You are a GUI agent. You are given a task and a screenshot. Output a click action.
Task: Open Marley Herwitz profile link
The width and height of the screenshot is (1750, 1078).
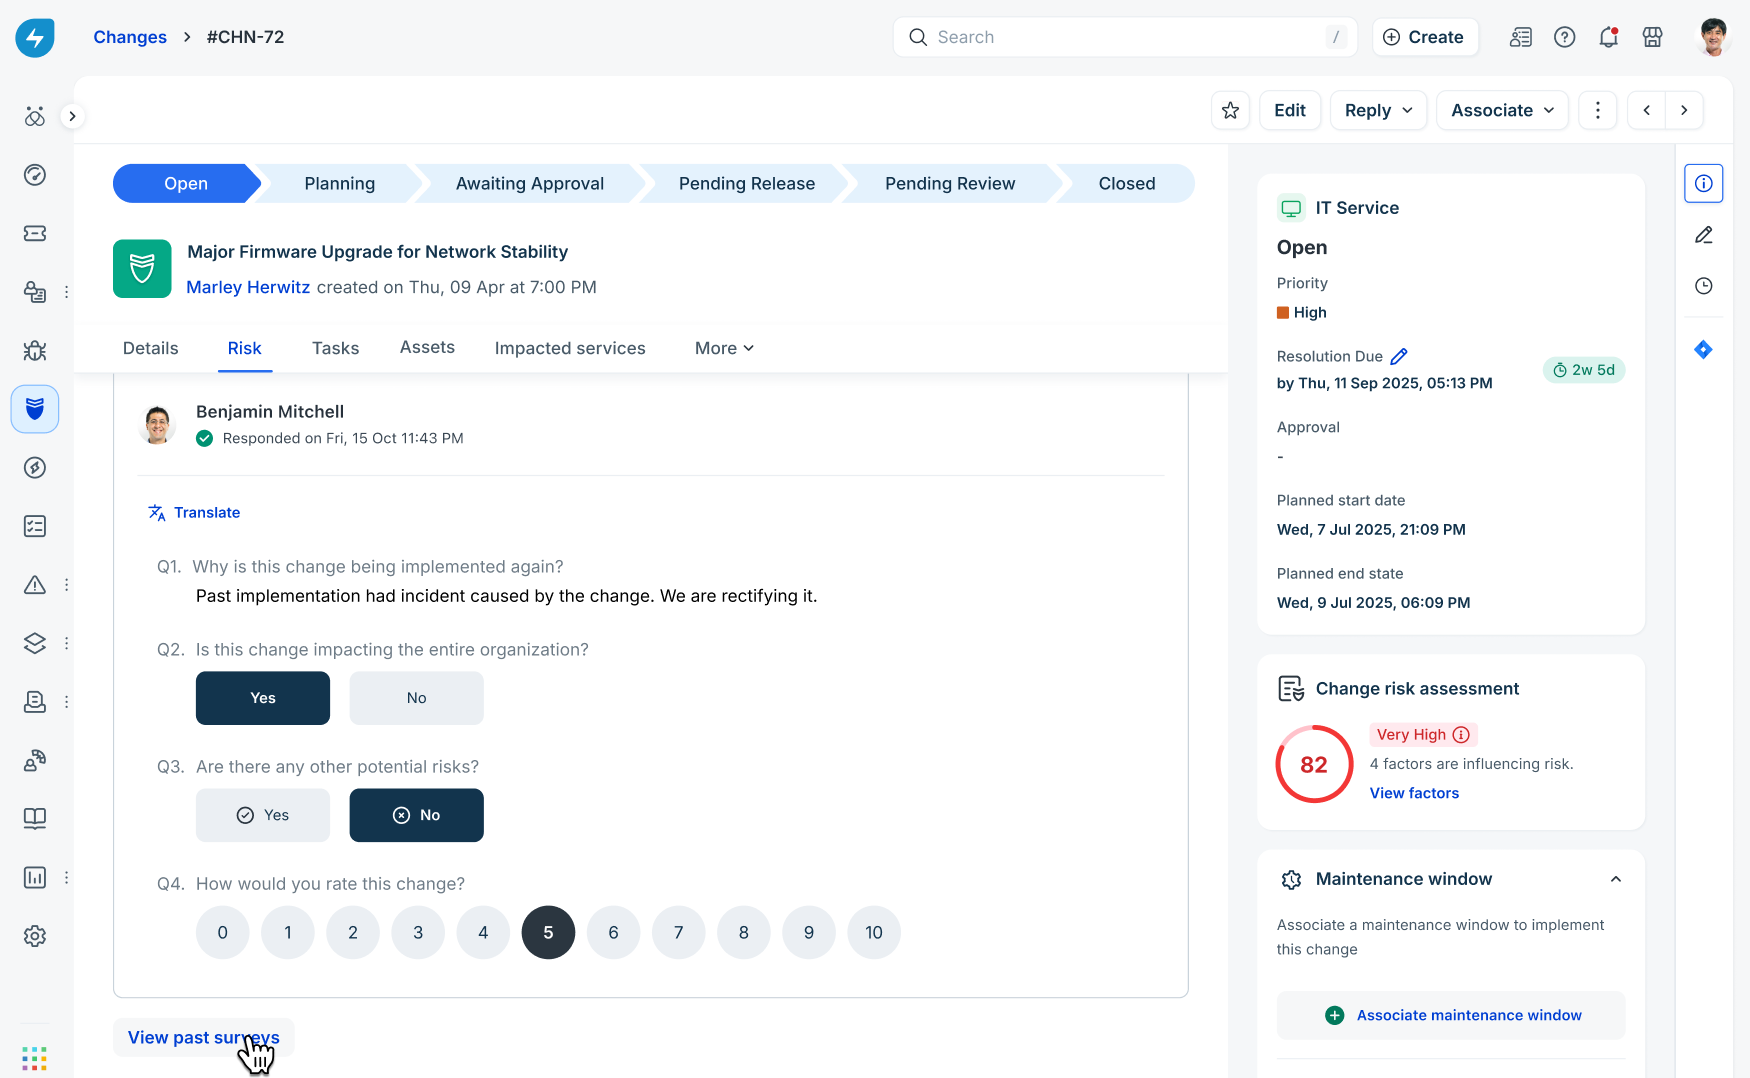point(248,287)
